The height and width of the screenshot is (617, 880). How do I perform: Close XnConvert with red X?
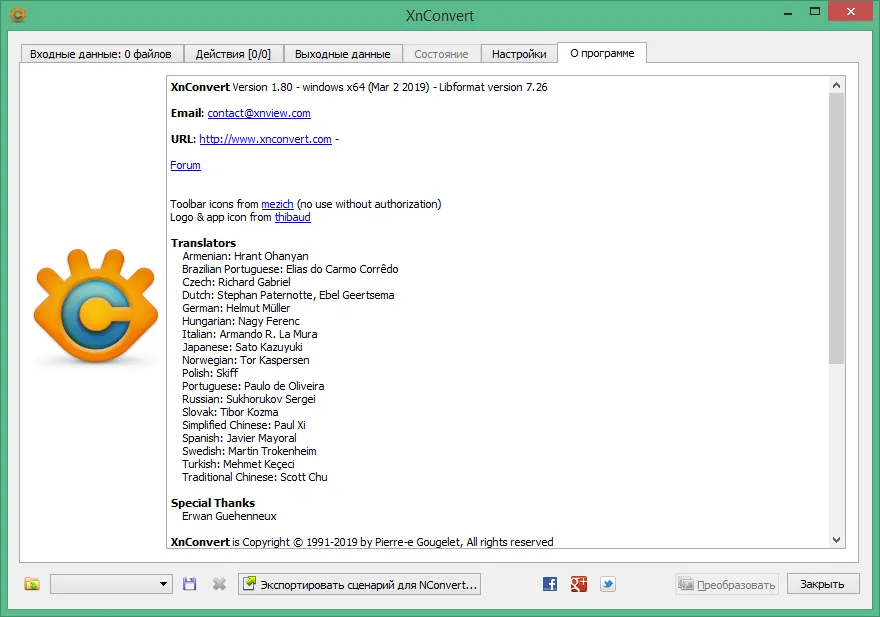tap(851, 12)
